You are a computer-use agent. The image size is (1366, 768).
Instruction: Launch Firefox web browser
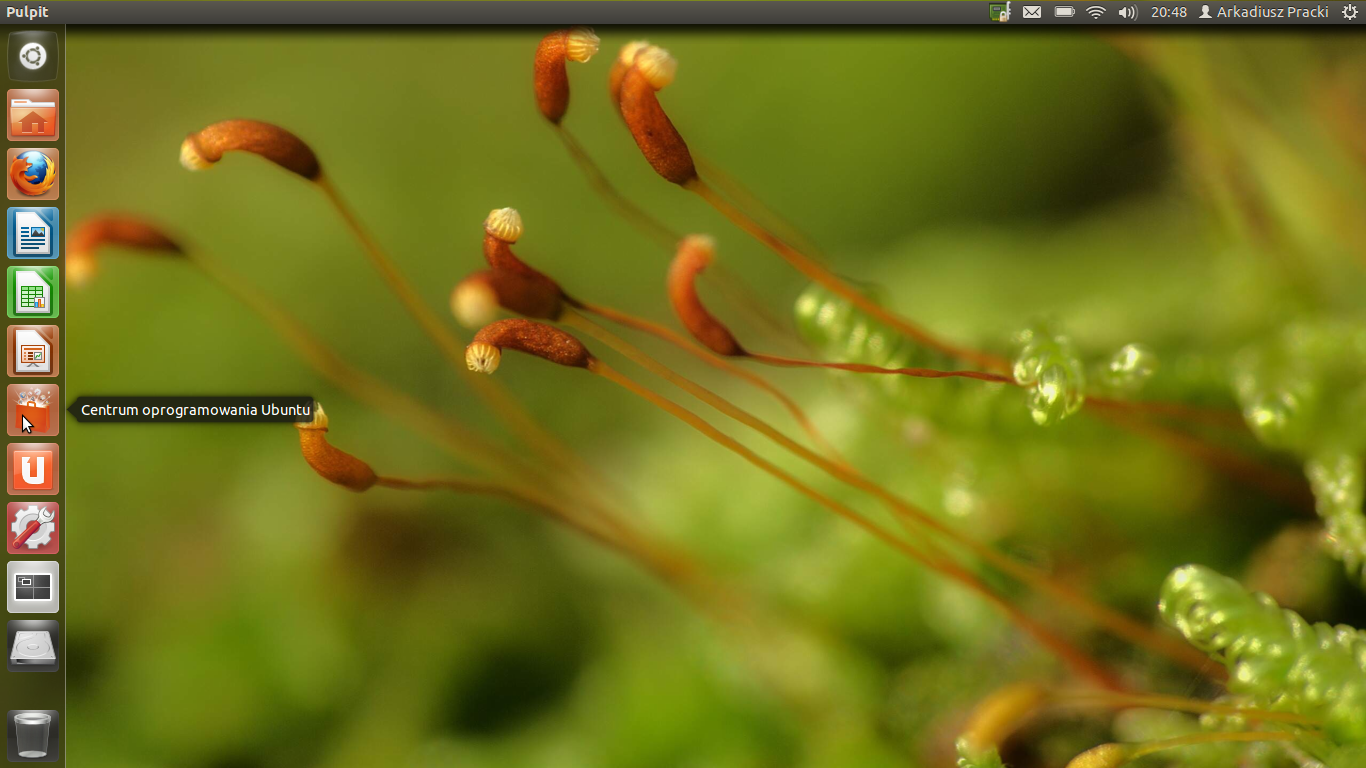pyautogui.click(x=33, y=174)
